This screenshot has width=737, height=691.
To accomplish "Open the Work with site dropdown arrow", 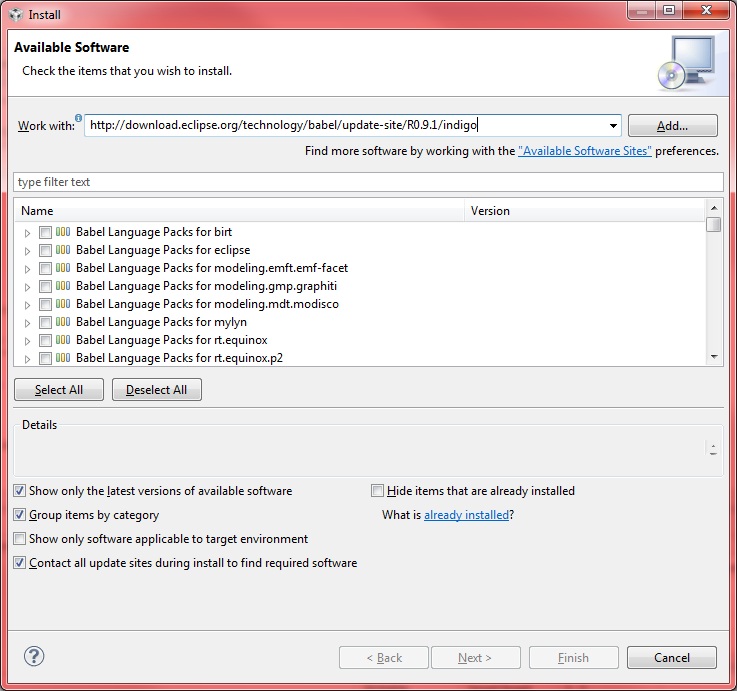I will 613,126.
